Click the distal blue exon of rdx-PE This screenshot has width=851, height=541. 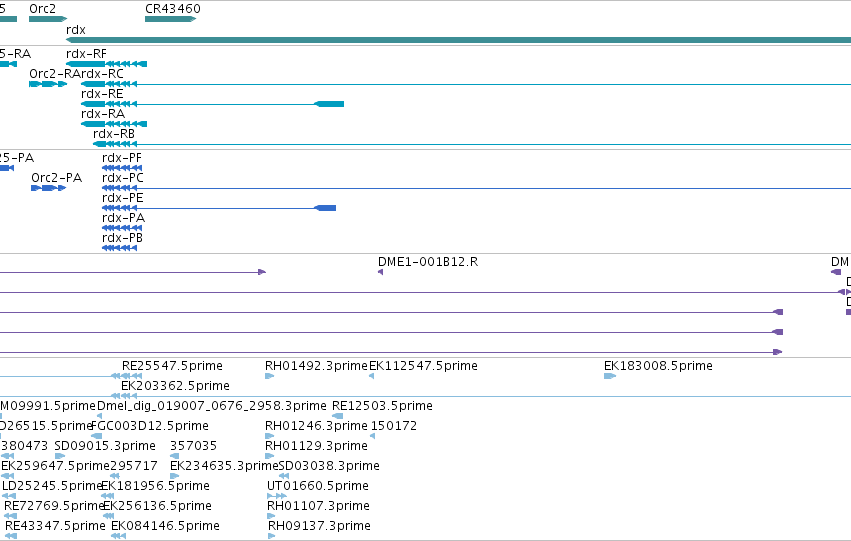click(x=325, y=208)
